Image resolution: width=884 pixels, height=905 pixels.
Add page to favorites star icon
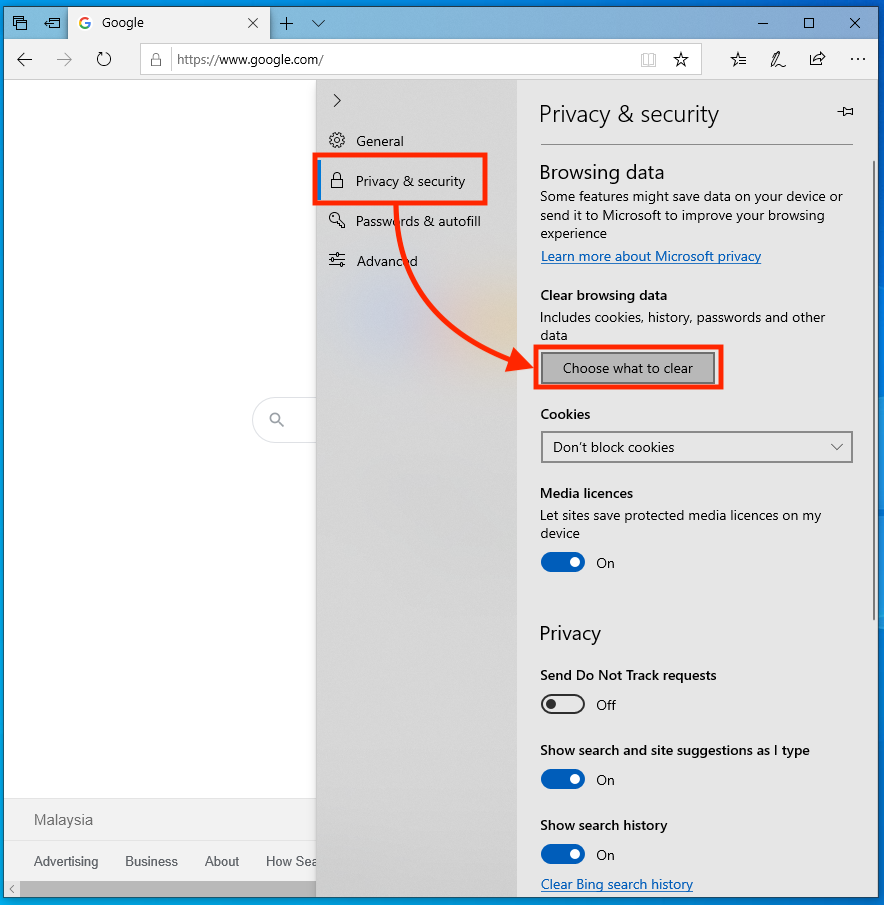click(x=681, y=60)
